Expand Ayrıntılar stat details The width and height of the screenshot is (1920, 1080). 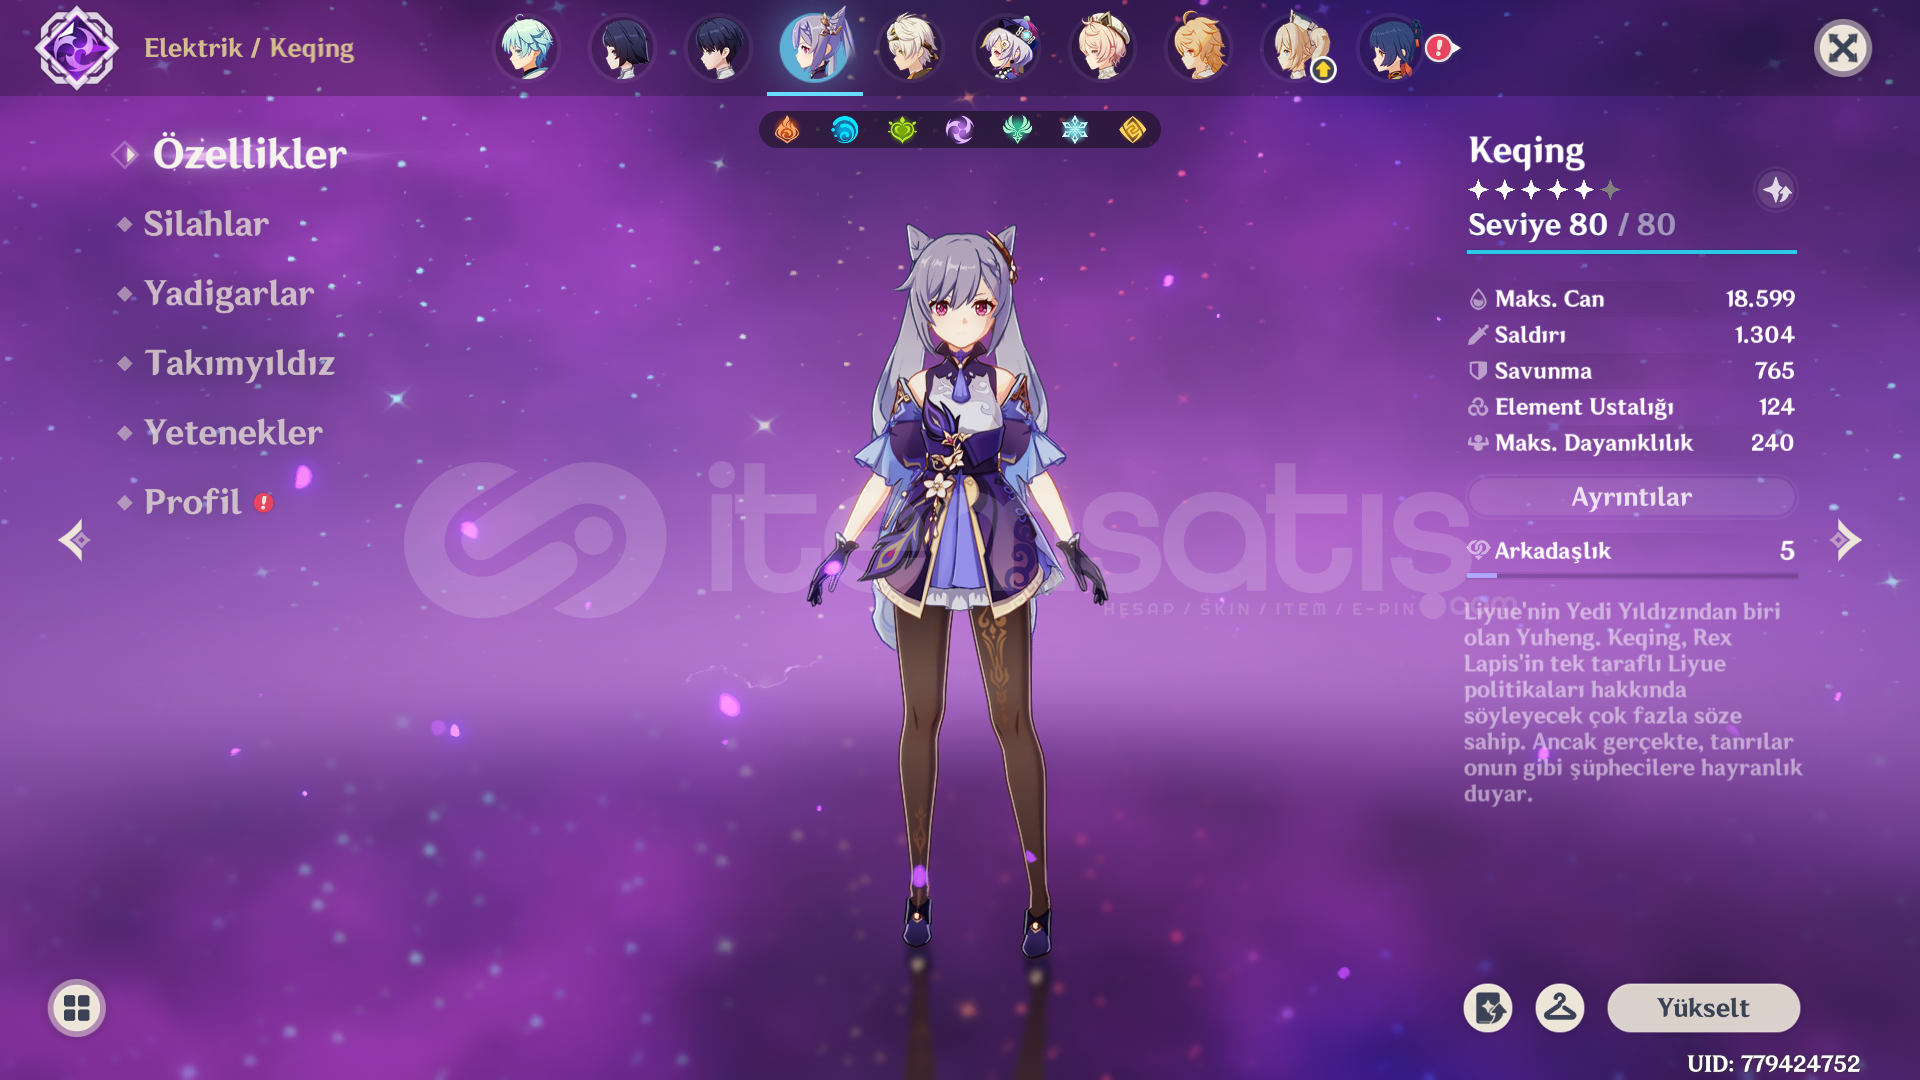tap(1631, 497)
